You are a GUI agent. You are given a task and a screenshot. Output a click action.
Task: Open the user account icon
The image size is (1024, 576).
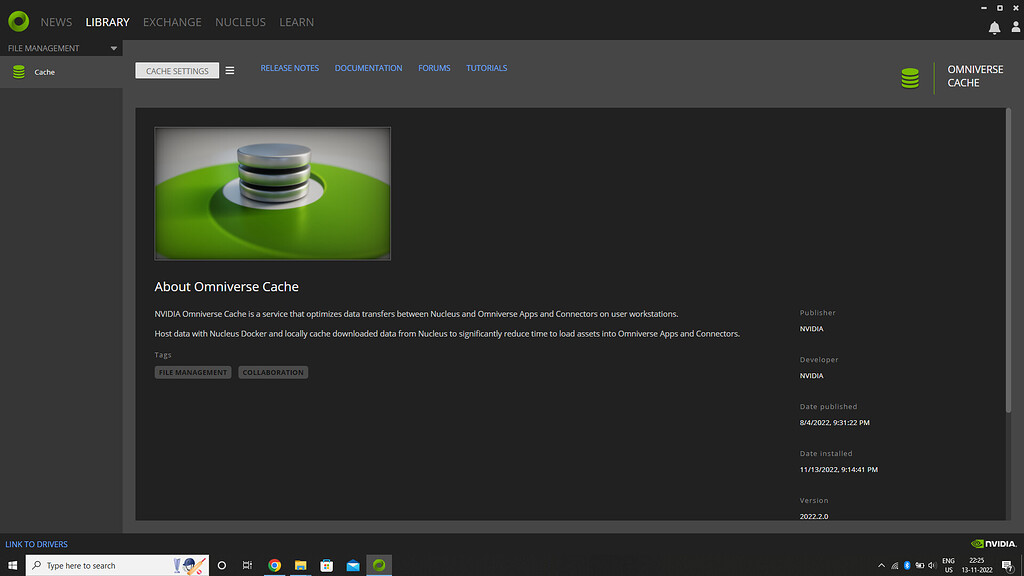[1016, 27]
